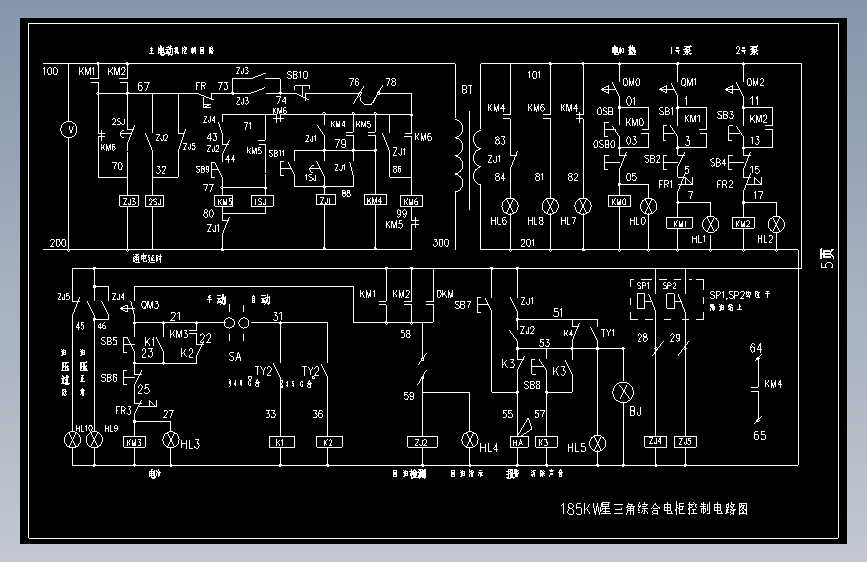Pick the K1 coil box
867x562 pixels.
(x=281, y=442)
